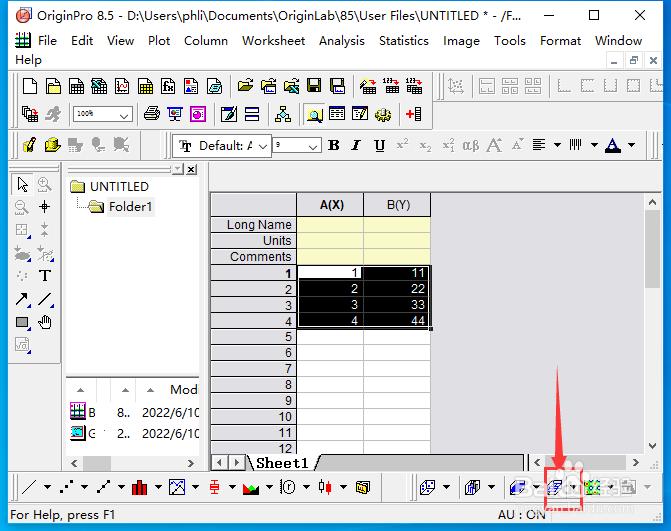Expand the Line plot type arrow

47,487
